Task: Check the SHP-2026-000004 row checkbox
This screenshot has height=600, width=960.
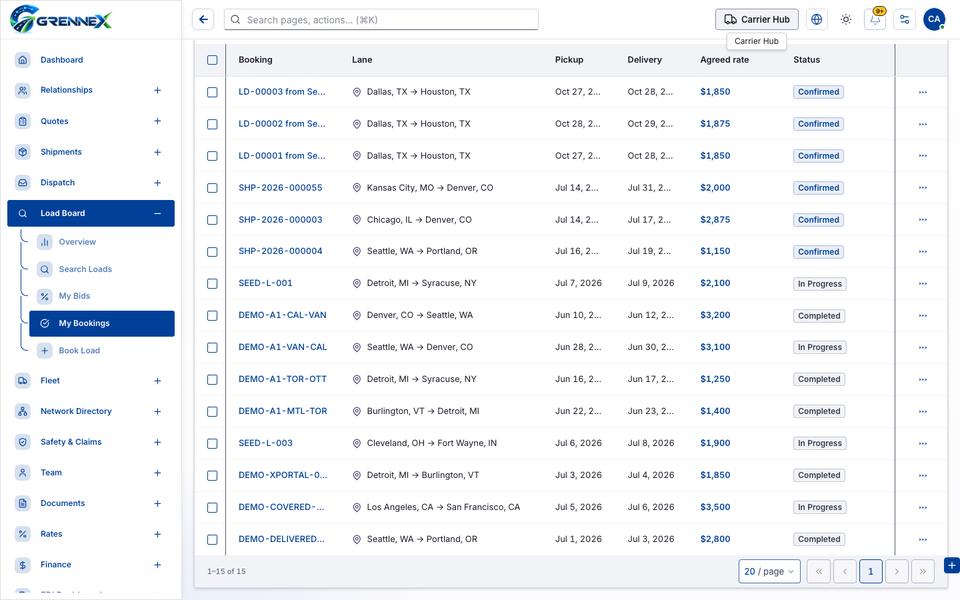Action: coord(212,252)
